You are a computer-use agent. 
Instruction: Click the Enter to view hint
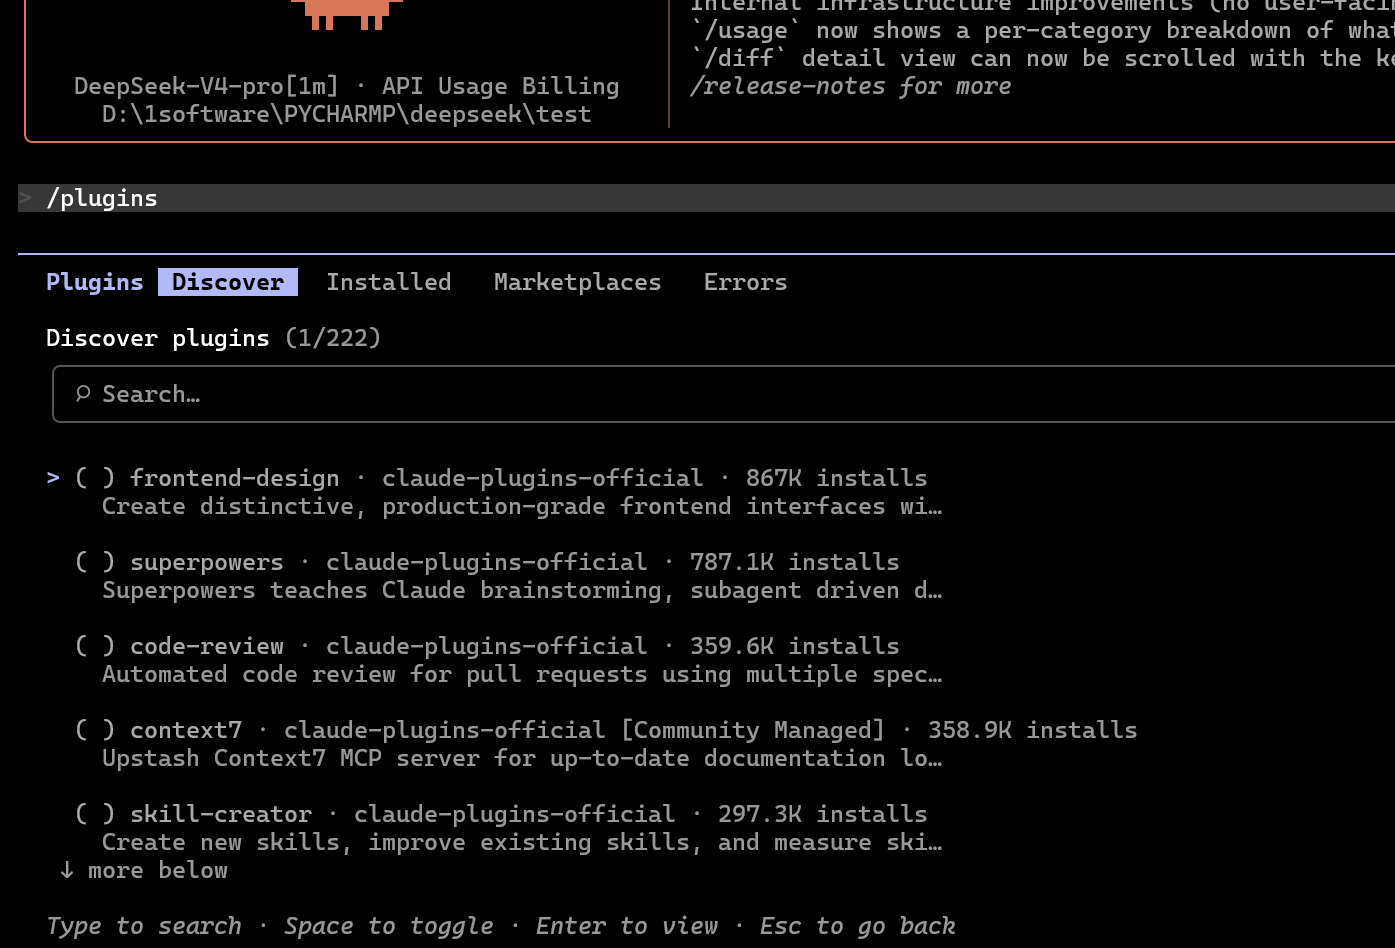(x=627, y=926)
